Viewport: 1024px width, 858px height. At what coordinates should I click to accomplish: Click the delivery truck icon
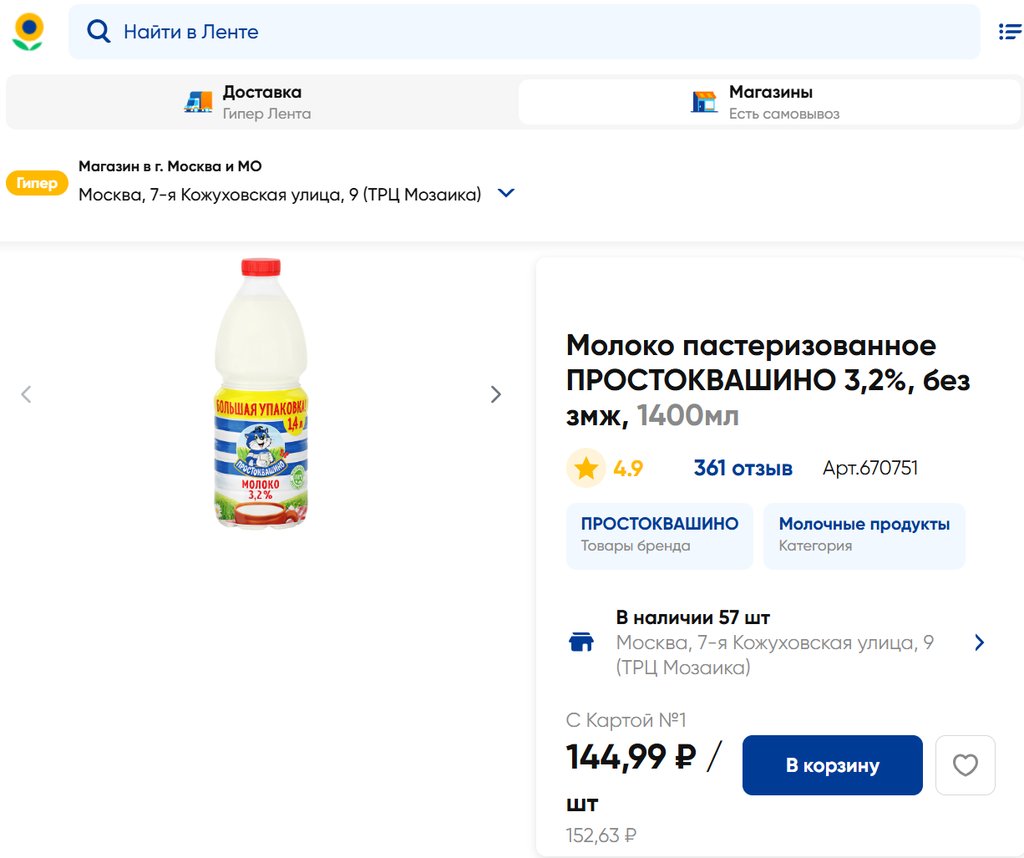198,102
